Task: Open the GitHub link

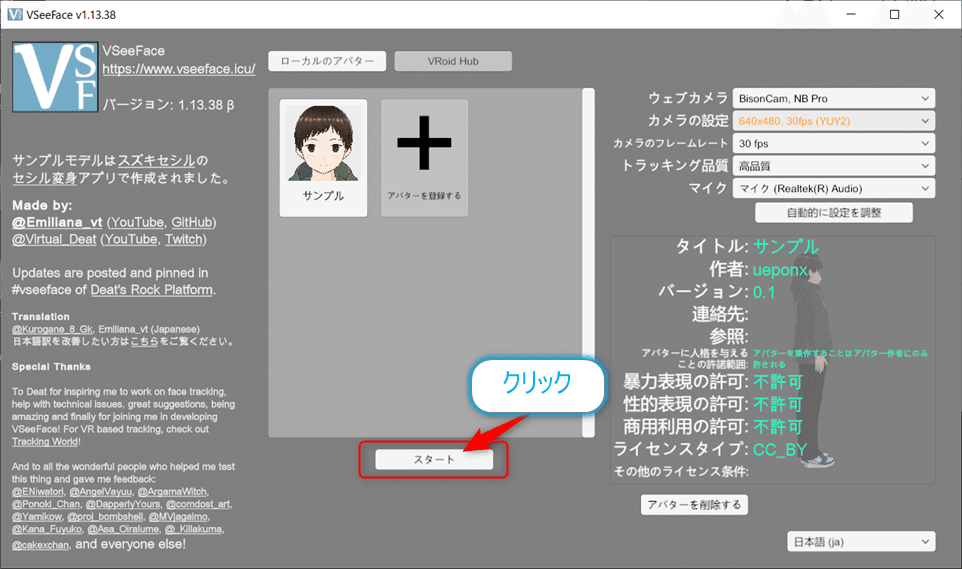Action: (191, 222)
